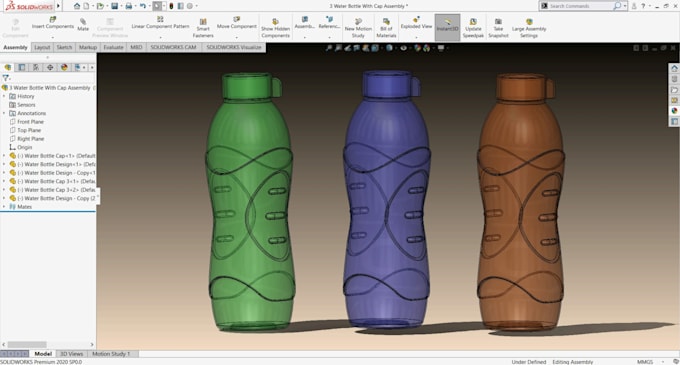Expand the Annotations tree node
The image size is (680, 365).
pos(4,113)
